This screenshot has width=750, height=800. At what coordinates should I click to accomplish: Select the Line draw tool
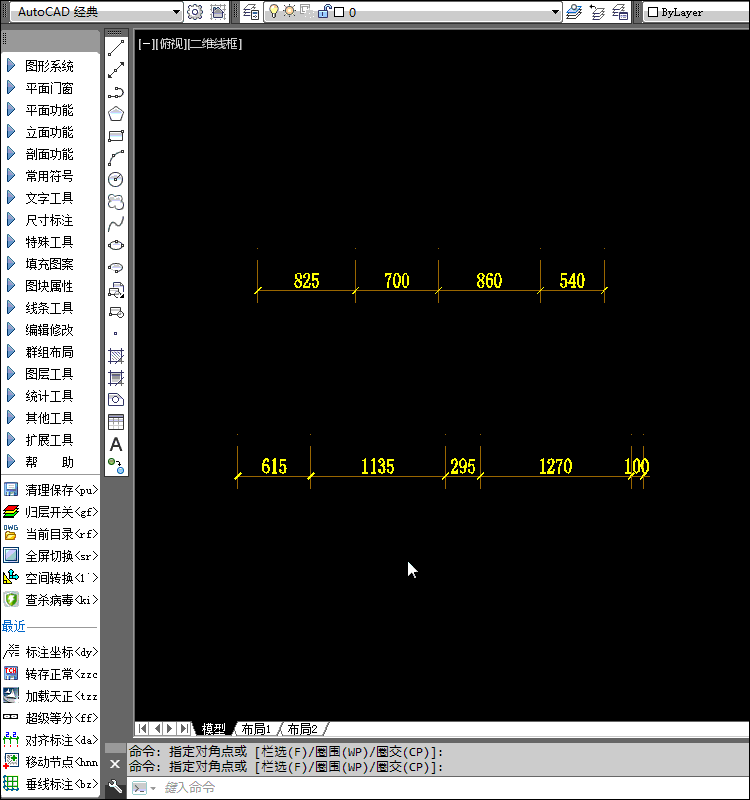pyautogui.click(x=116, y=48)
